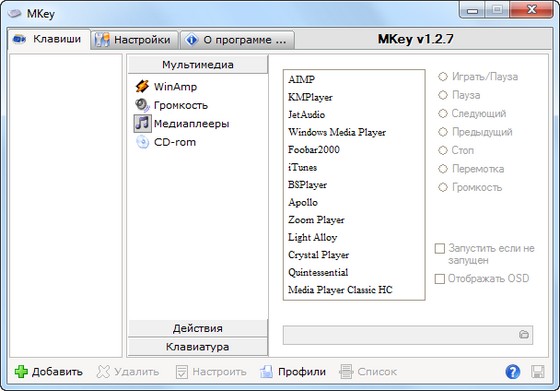The height and width of the screenshot is (391, 560).
Task: Click the Список button label
Action: pyautogui.click(x=377, y=372)
